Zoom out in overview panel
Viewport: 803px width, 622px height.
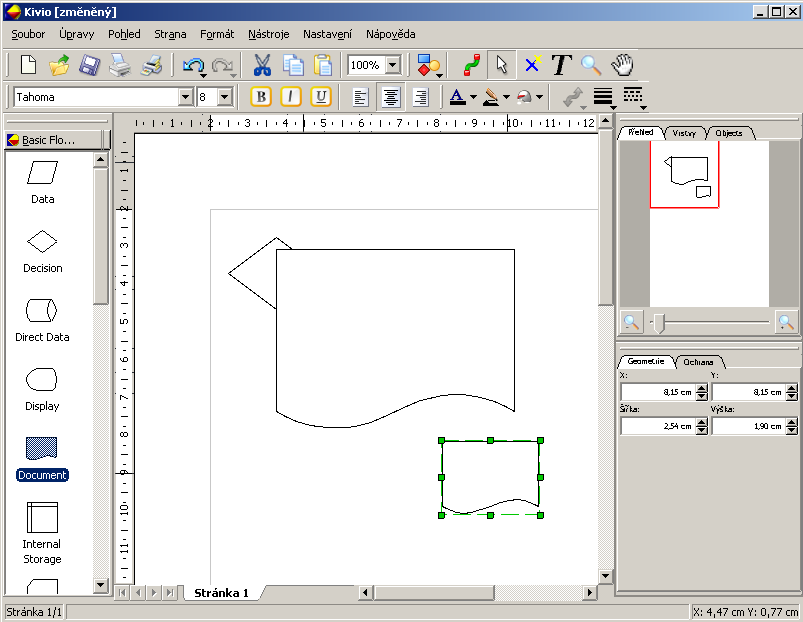[631, 322]
